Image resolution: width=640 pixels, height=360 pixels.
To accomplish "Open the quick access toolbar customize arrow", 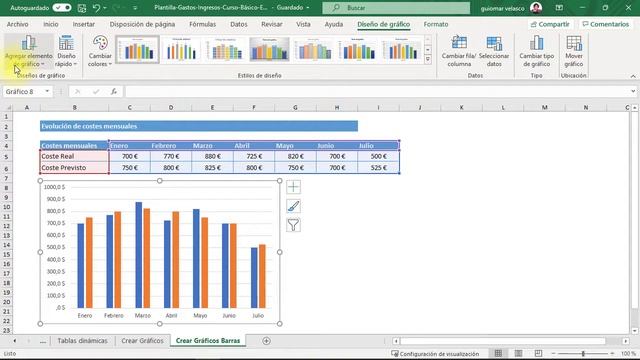I will pos(135,8).
